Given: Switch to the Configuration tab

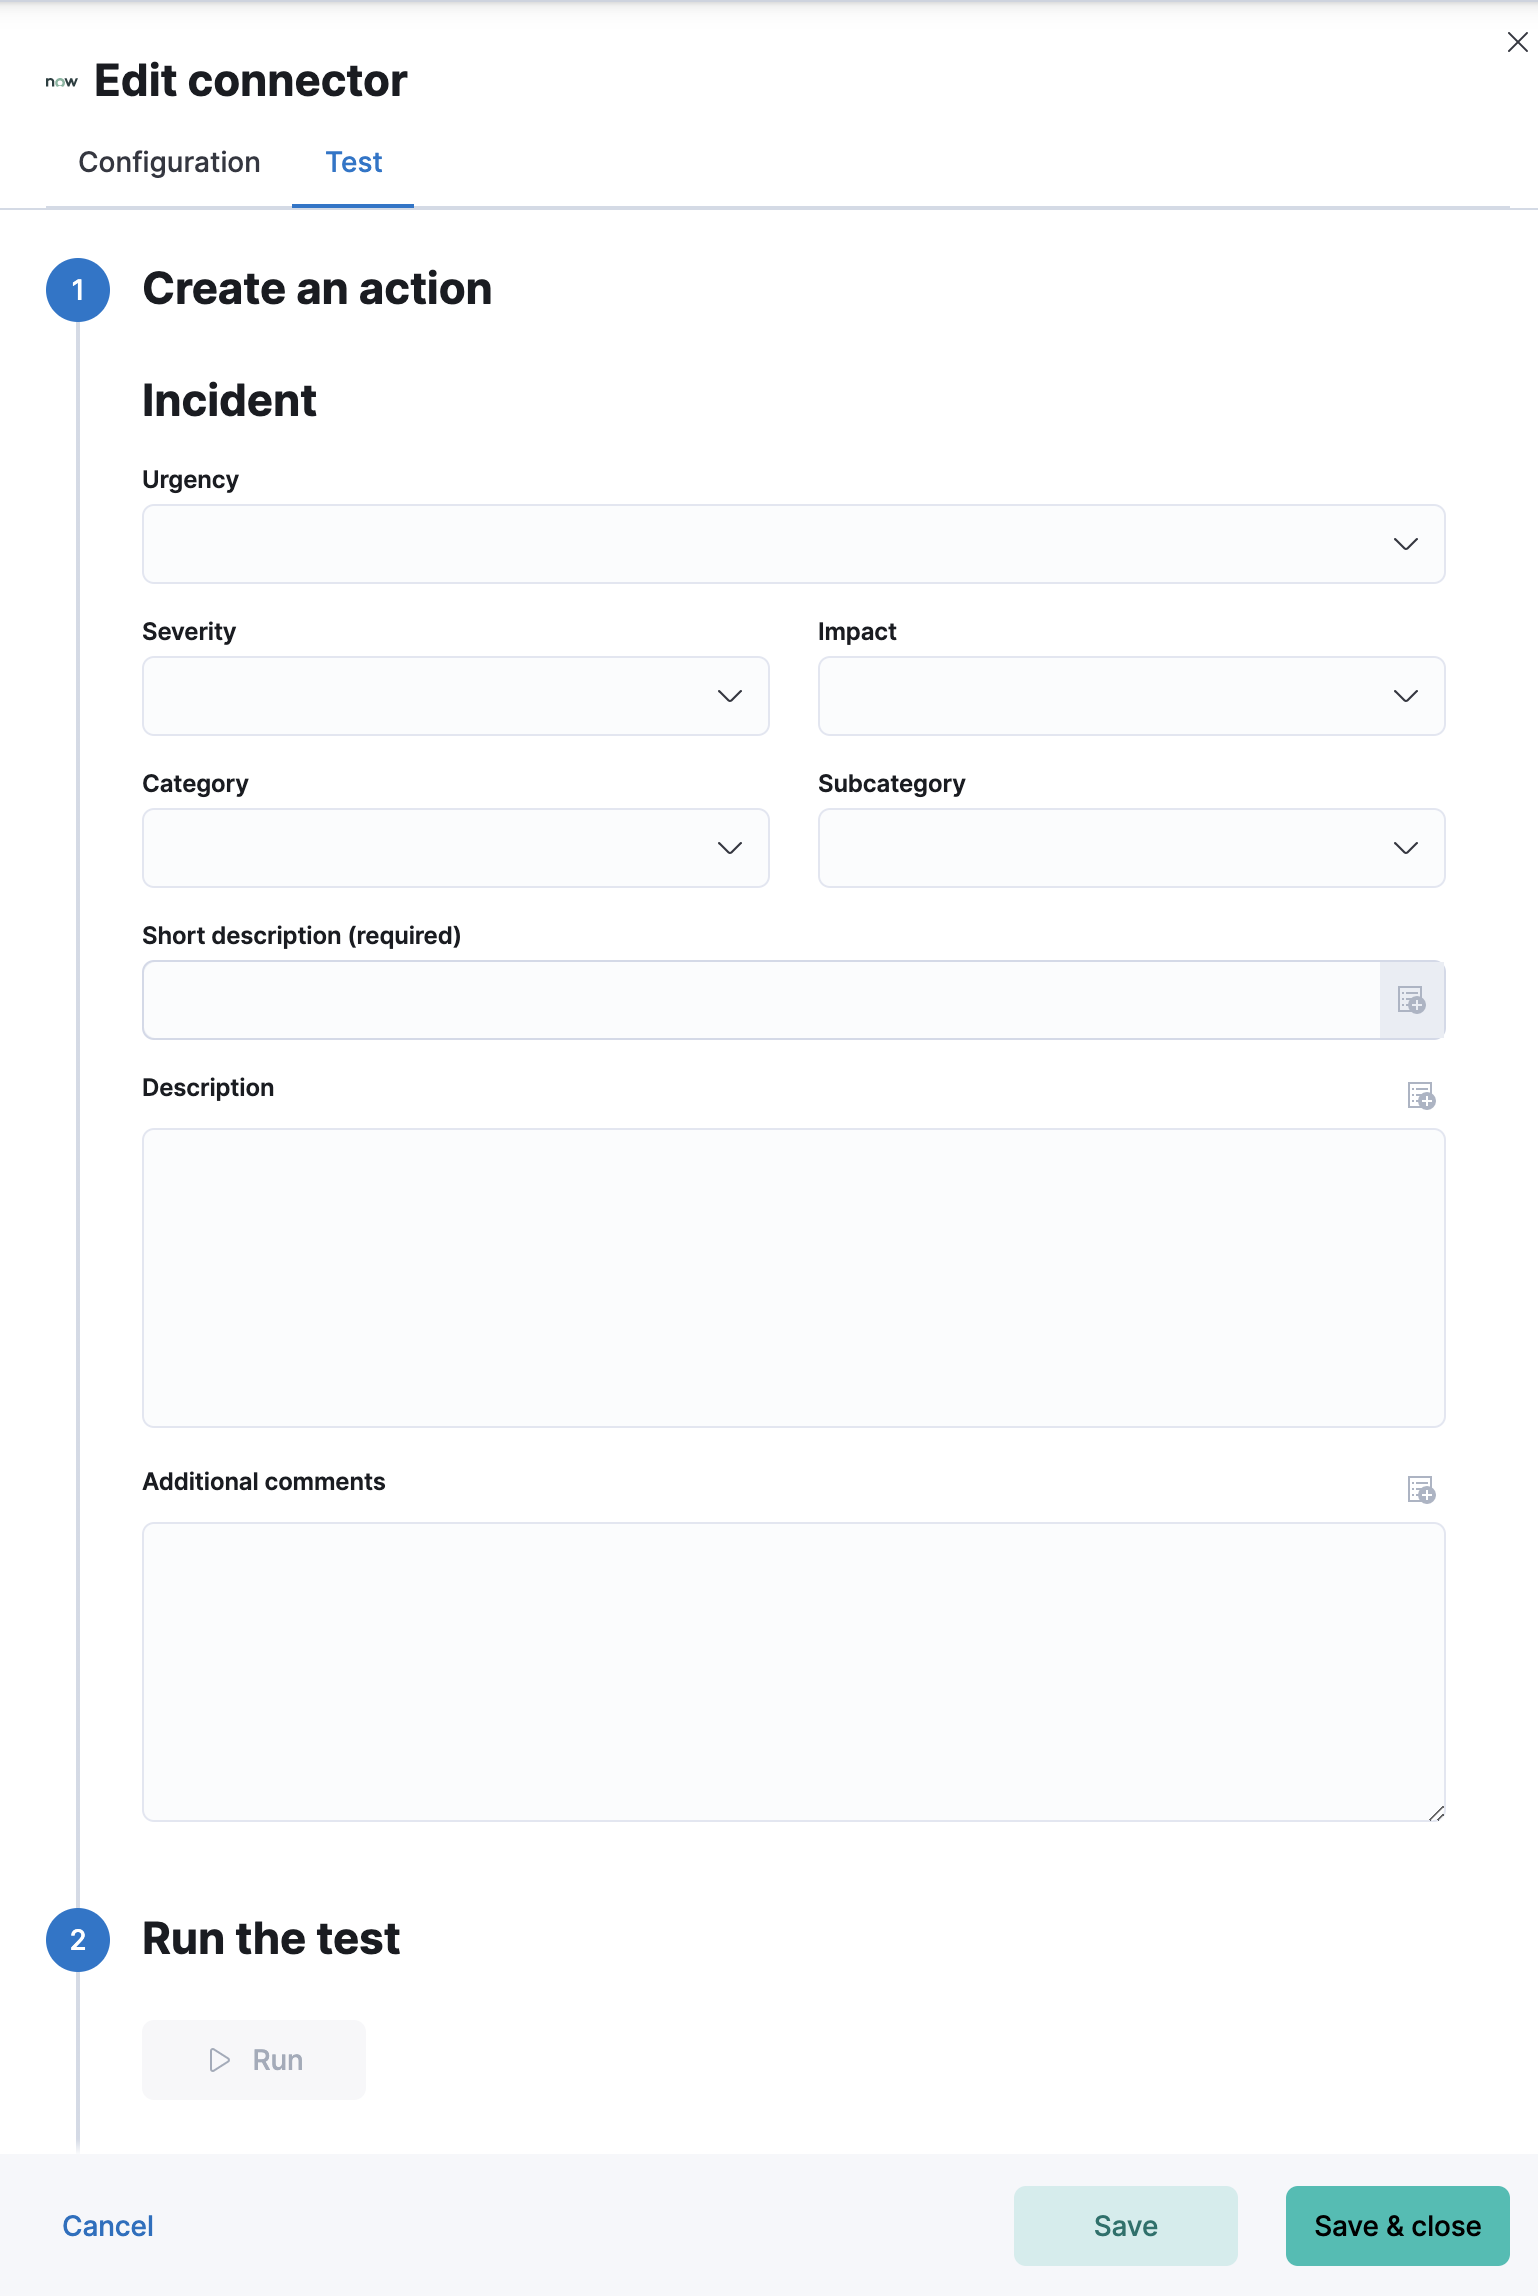Looking at the screenshot, I should [x=169, y=162].
